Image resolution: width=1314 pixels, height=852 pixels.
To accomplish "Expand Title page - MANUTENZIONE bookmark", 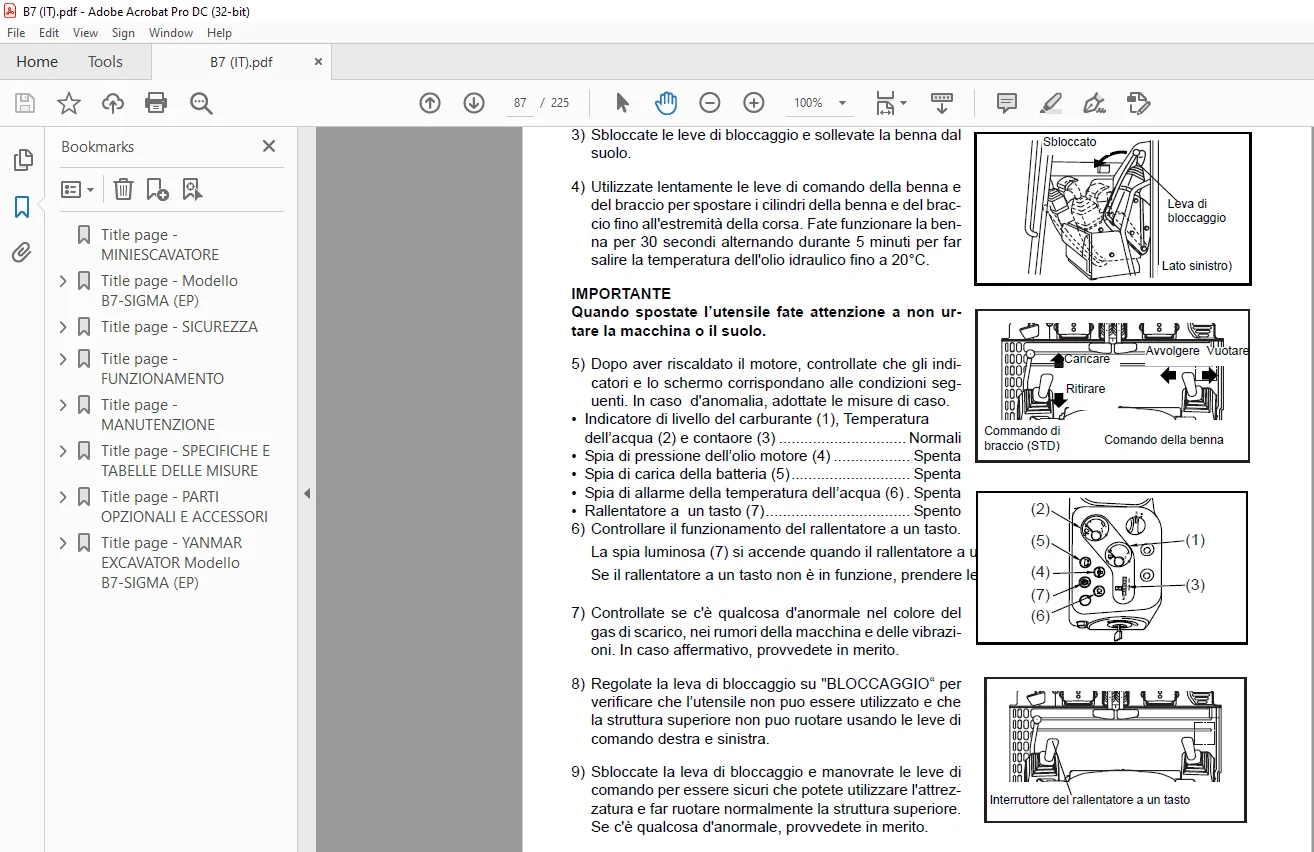I will coord(64,405).
